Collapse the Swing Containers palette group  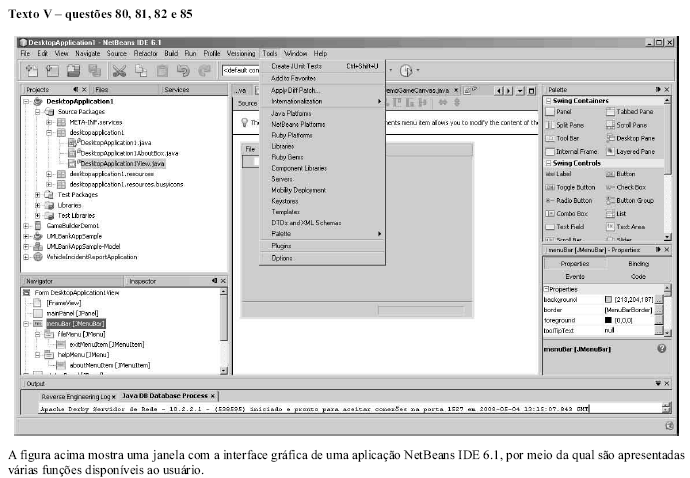tap(548, 101)
